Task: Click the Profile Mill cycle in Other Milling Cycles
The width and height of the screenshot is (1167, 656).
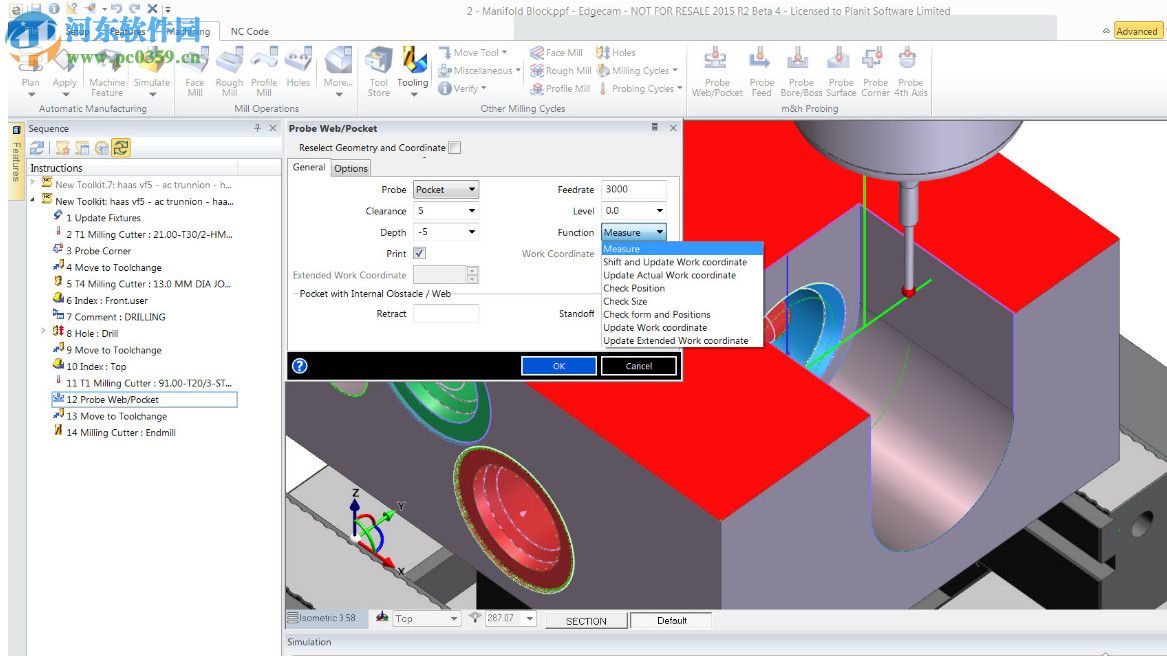Action: click(560, 89)
